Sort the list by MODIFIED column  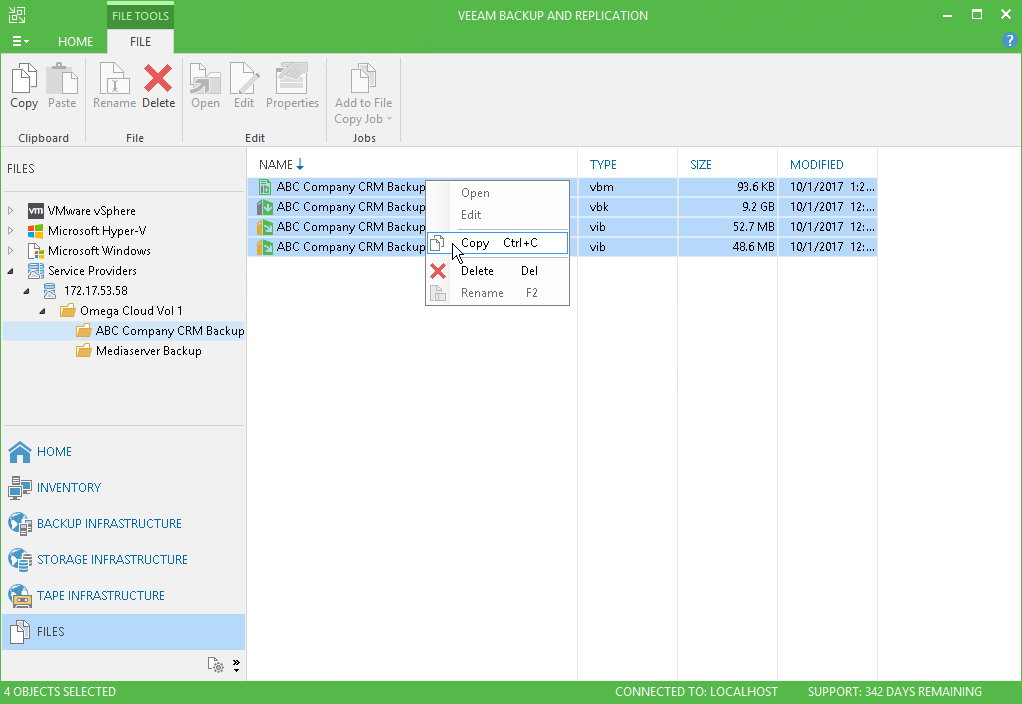click(816, 165)
